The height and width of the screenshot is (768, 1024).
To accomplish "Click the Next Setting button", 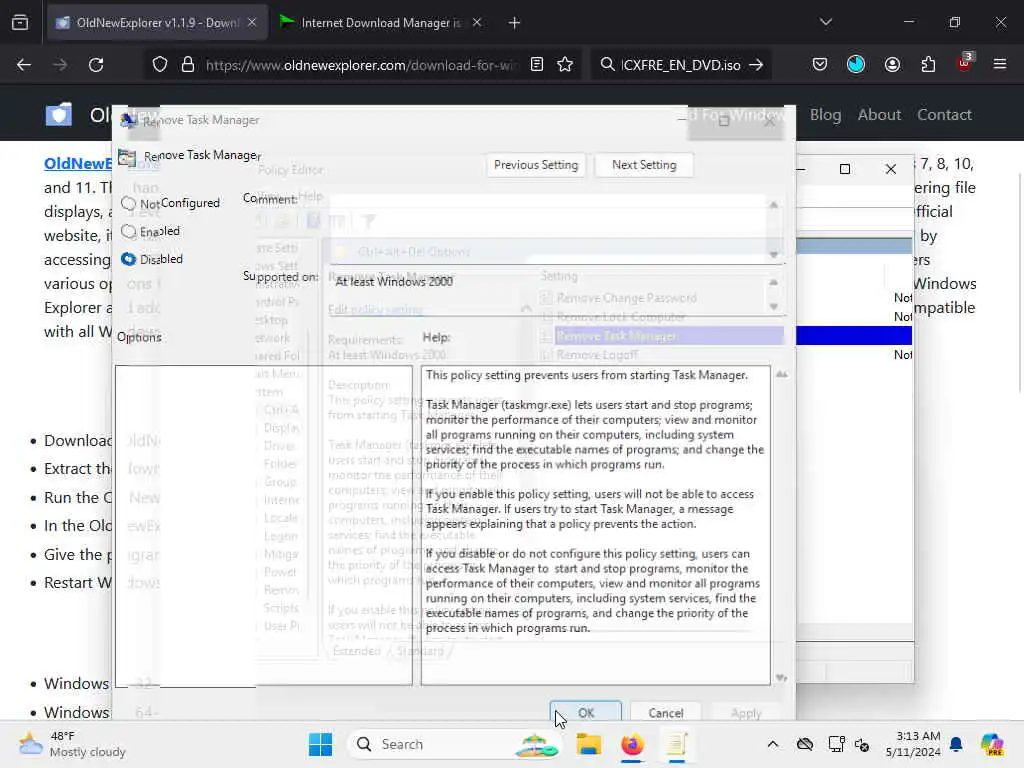I will [644, 165].
